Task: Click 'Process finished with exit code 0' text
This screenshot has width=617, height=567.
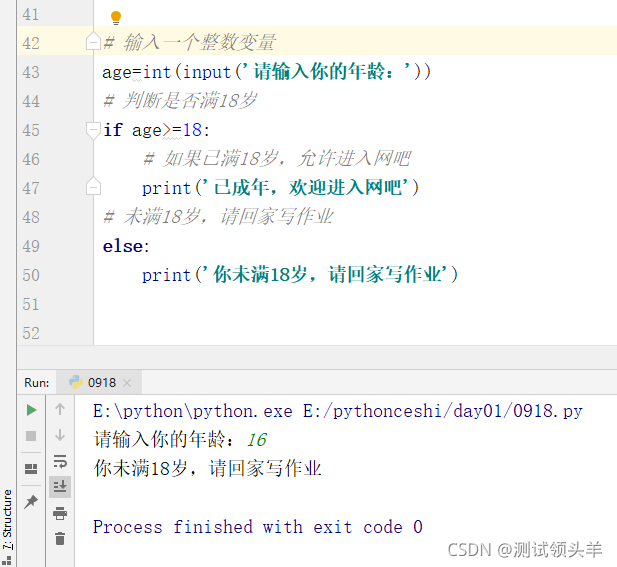Action: coord(258,527)
